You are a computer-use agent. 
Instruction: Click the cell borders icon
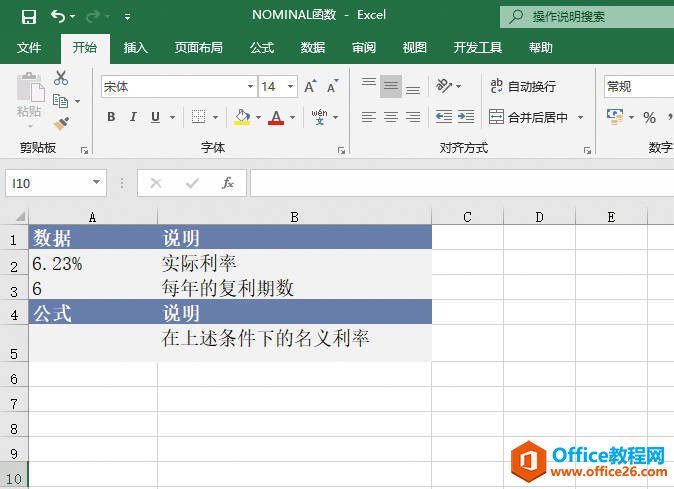coord(198,117)
